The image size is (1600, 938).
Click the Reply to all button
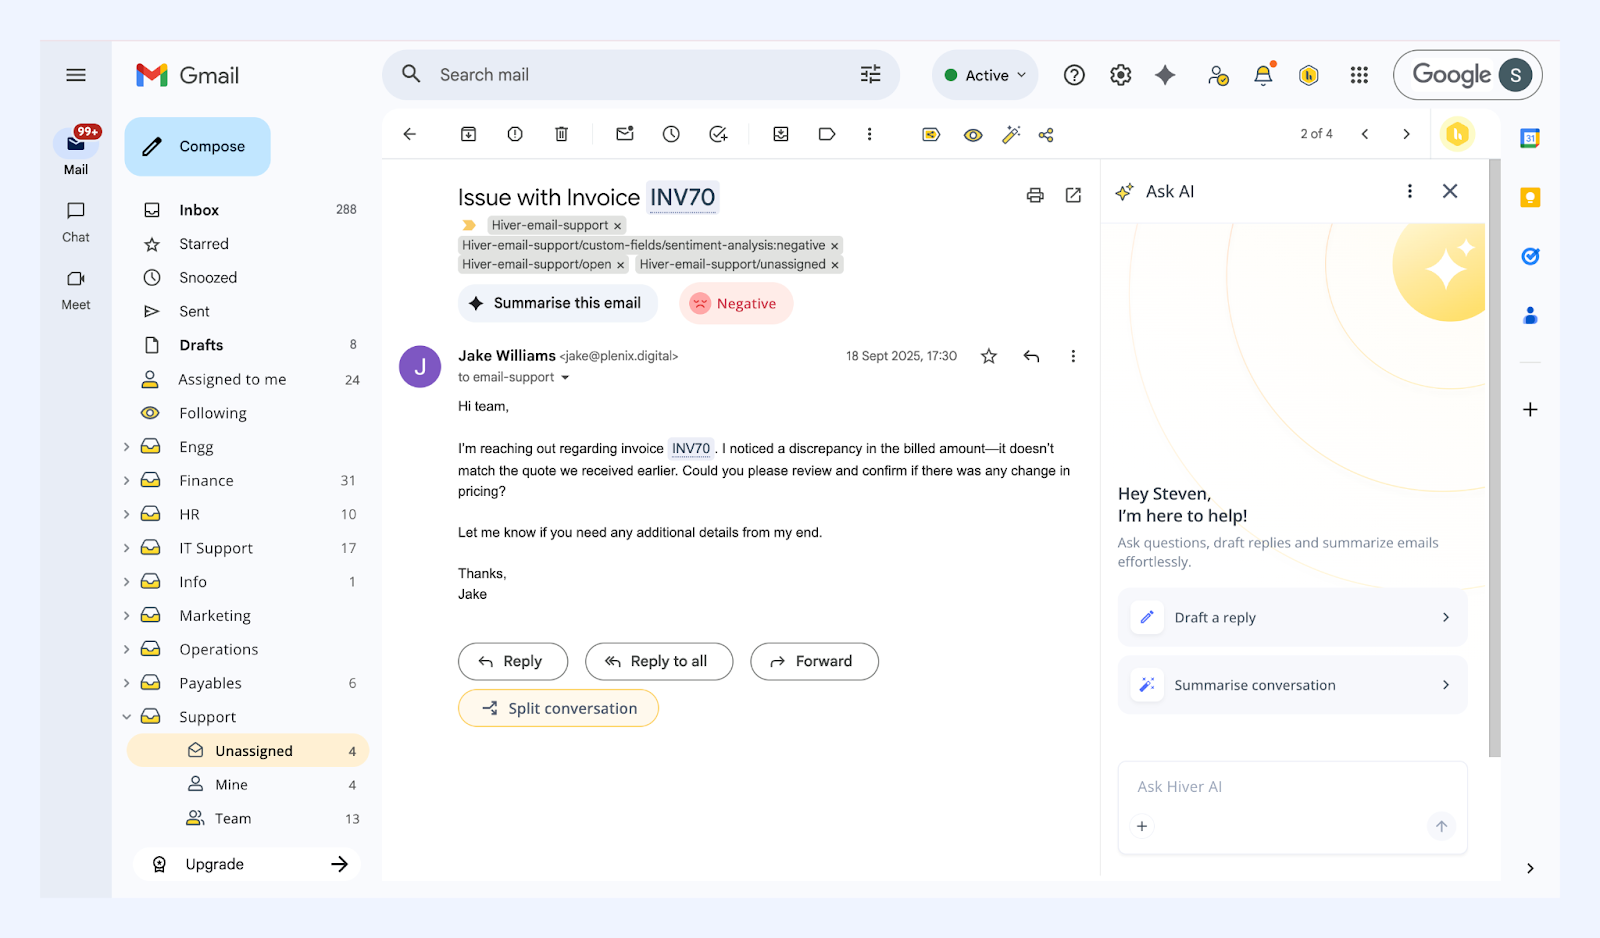(659, 661)
